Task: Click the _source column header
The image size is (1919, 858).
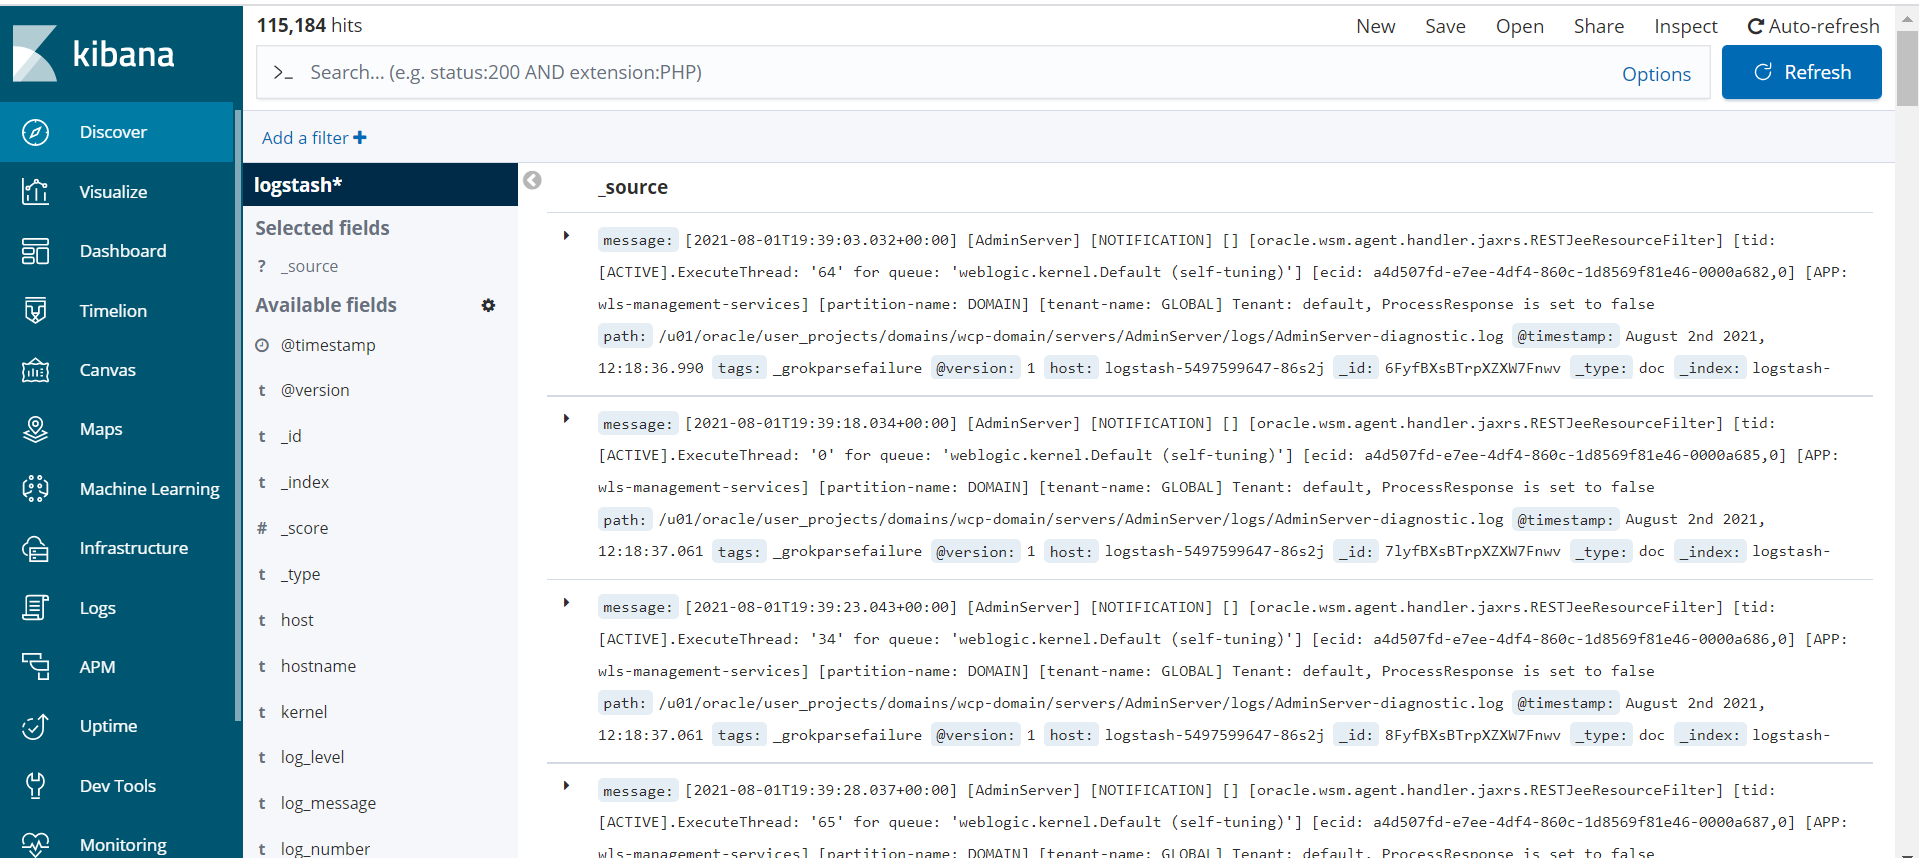Action: click(x=633, y=187)
